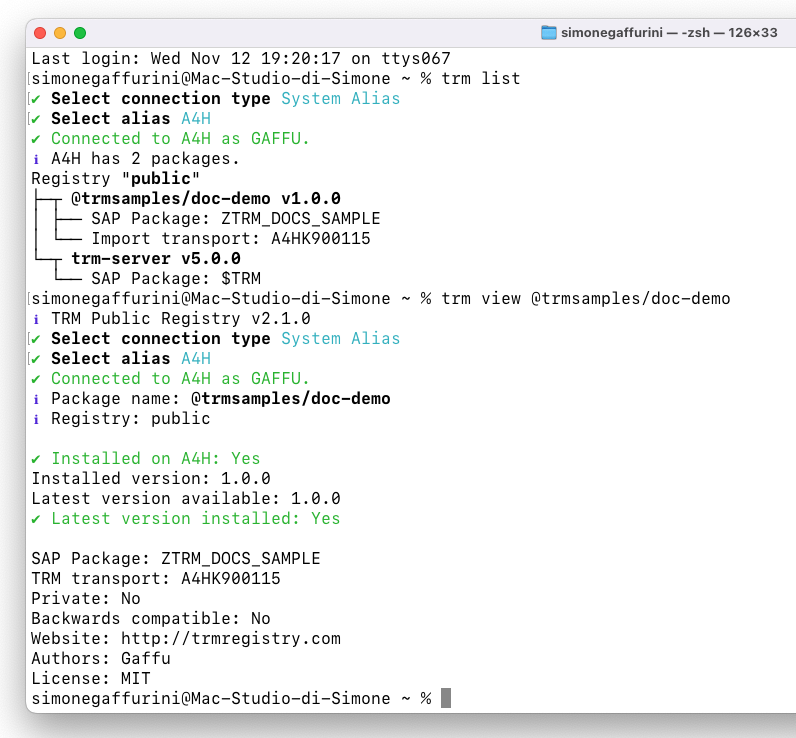
Task: Click the green checkmark beside 'Installed on A4H'
Action: tap(36, 459)
